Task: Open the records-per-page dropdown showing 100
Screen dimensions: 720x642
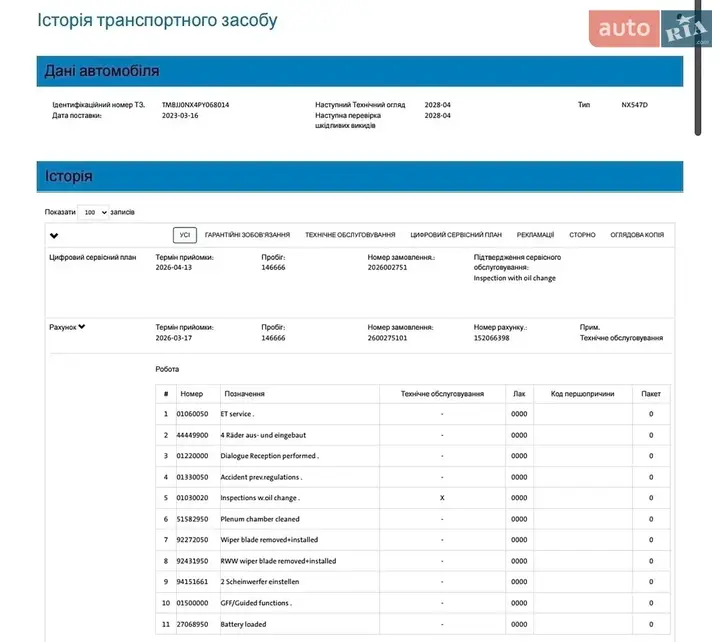Action: click(93, 212)
